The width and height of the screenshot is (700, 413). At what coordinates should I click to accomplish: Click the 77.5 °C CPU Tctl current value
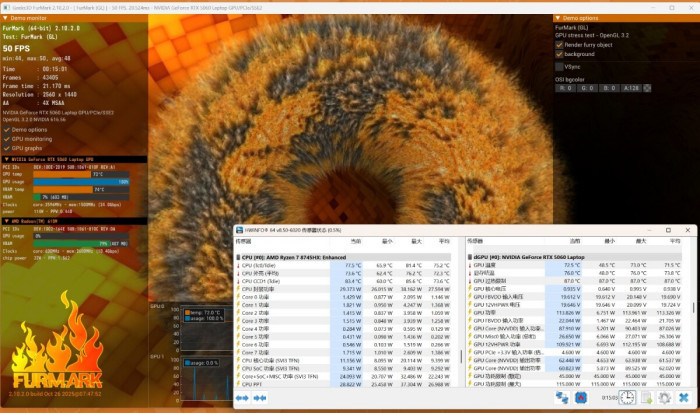point(353,266)
